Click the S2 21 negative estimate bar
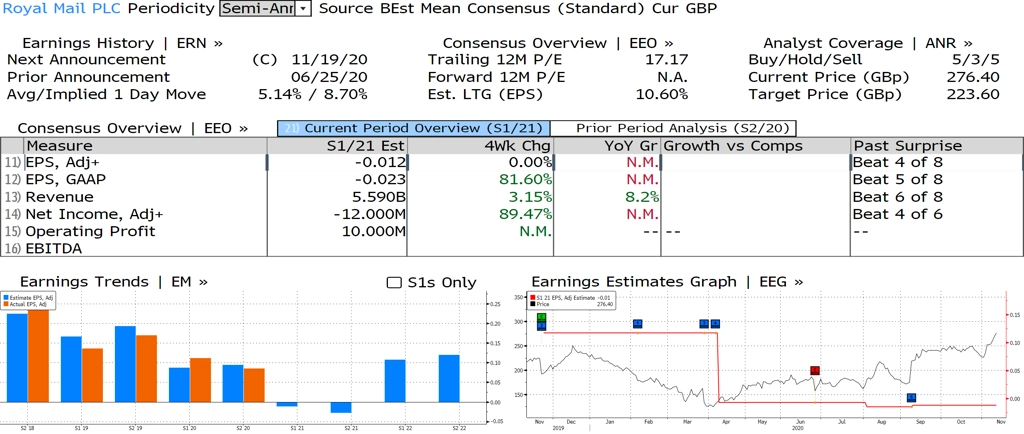Image resolution: width=1024 pixels, height=434 pixels. pyautogui.click(x=341, y=407)
